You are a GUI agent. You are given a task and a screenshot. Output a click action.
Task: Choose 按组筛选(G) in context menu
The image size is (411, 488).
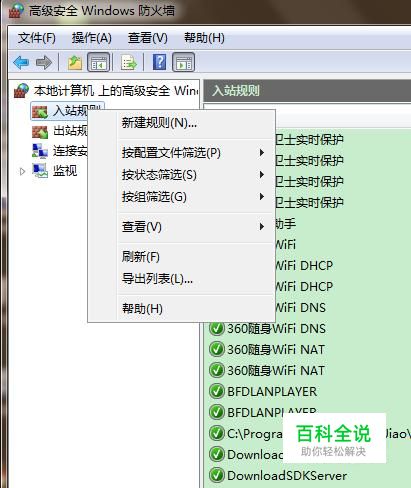coord(181,197)
